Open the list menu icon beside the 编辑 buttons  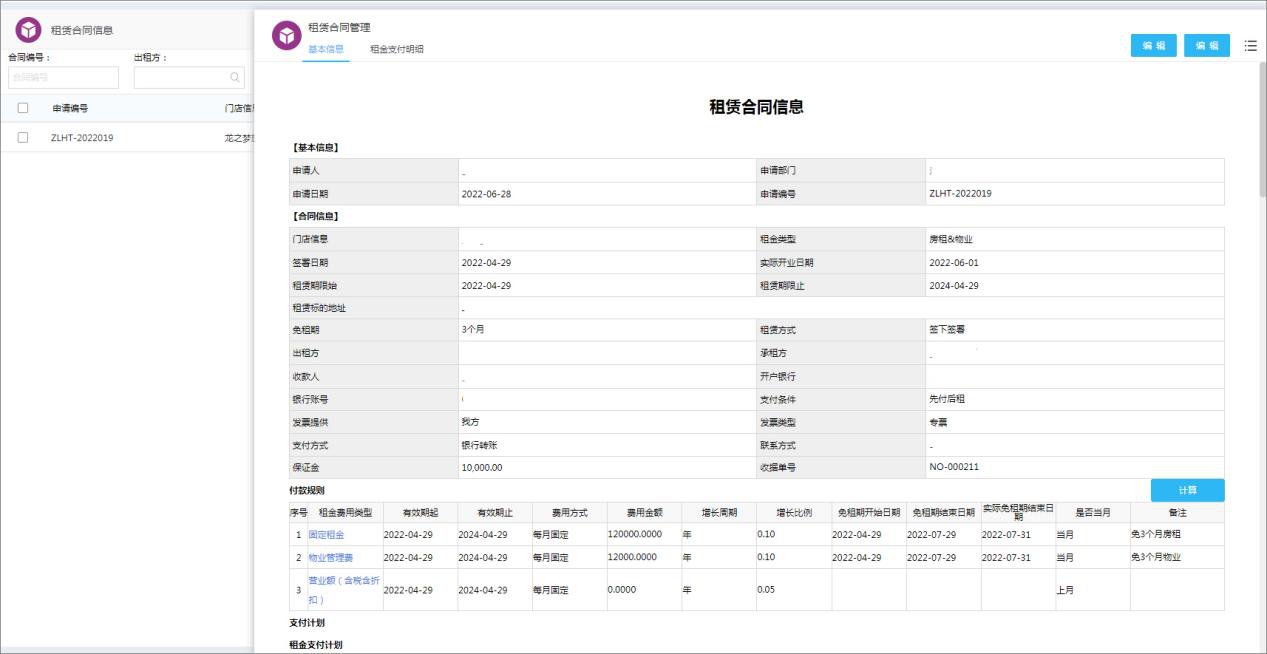(x=1250, y=45)
